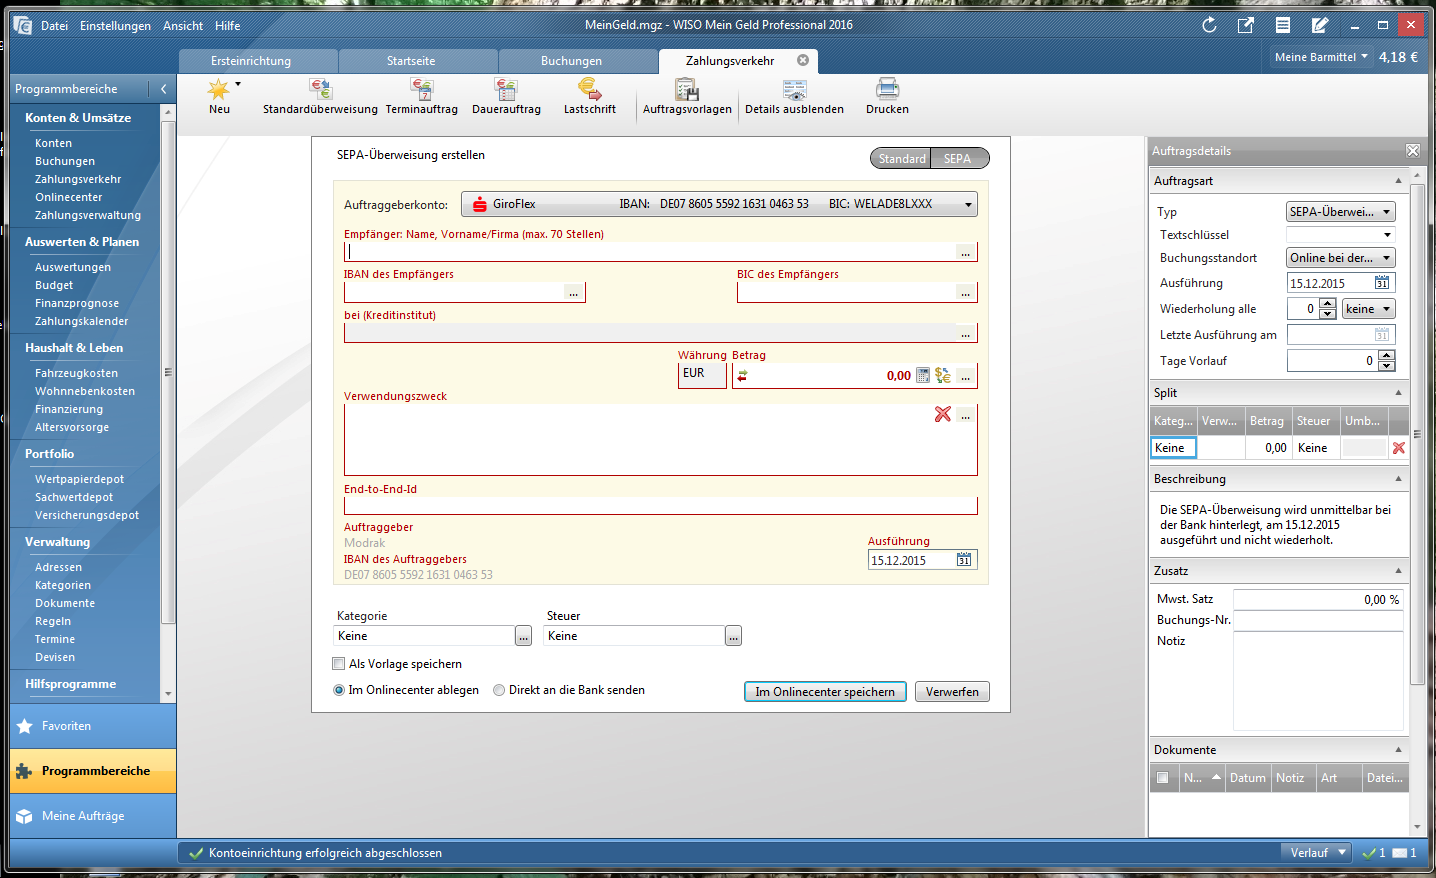The height and width of the screenshot is (878, 1436).
Task: Click the export window icon in title bar
Action: point(1246,25)
